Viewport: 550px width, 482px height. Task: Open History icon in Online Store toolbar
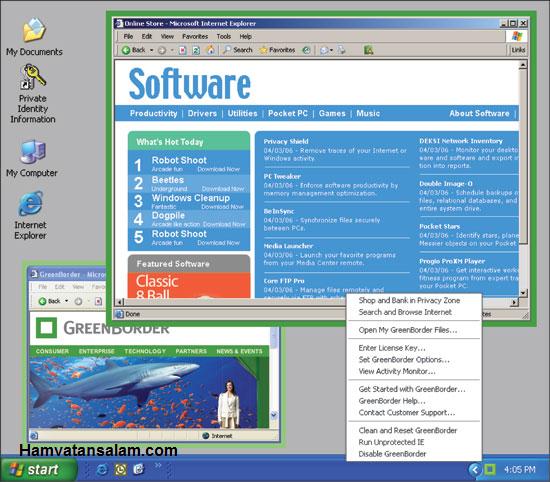point(307,50)
